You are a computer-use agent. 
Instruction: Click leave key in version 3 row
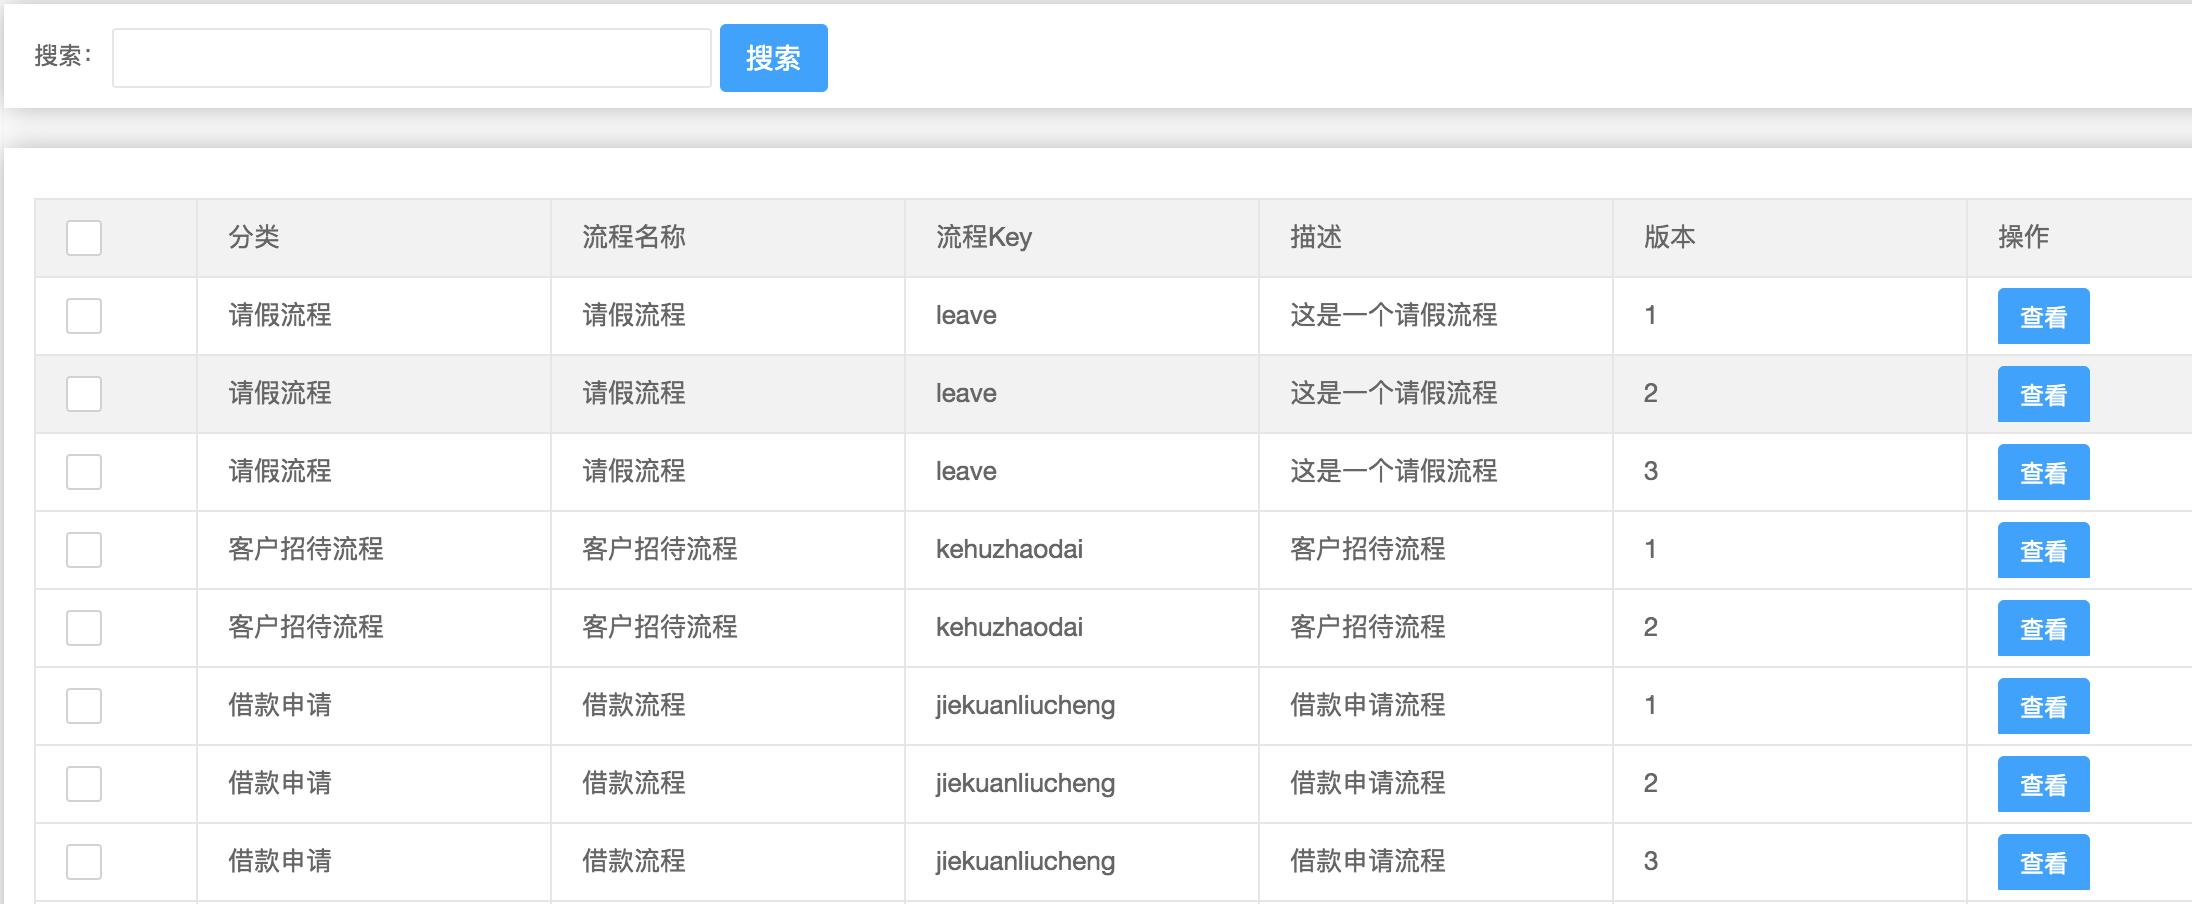coord(966,471)
